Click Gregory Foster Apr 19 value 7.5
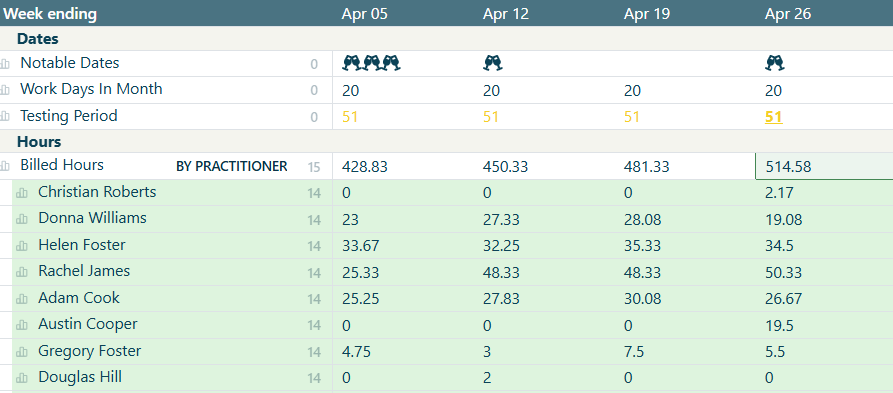This screenshot has height=393, width=893. point(634,352)
